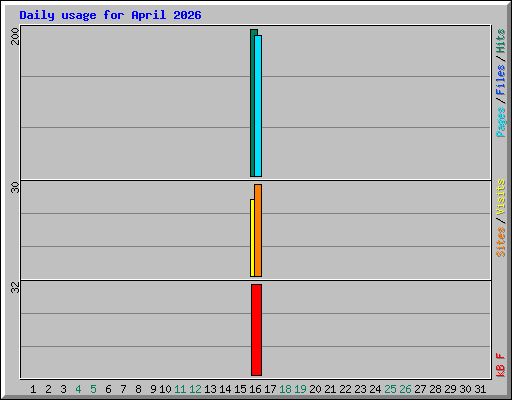
Task: Click the orange Sites bar
Action: (258, 230)
